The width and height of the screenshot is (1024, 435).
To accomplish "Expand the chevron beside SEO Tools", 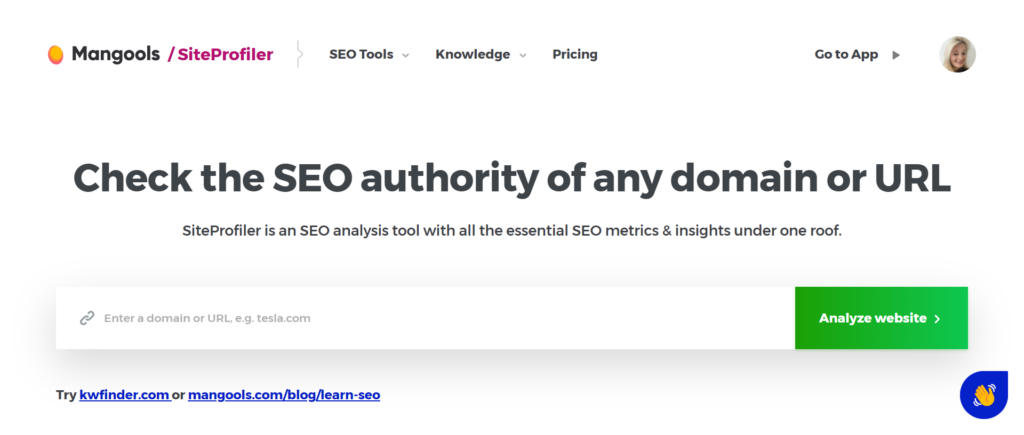I will pyautogui.click(x=406, y=56).
